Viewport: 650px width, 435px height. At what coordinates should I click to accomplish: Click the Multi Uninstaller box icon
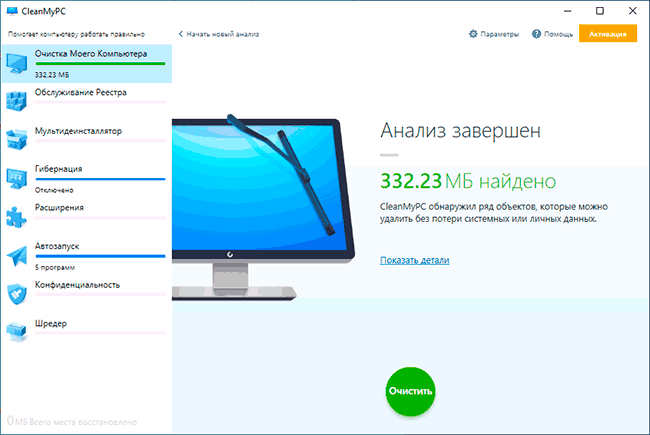pos(17,139)
